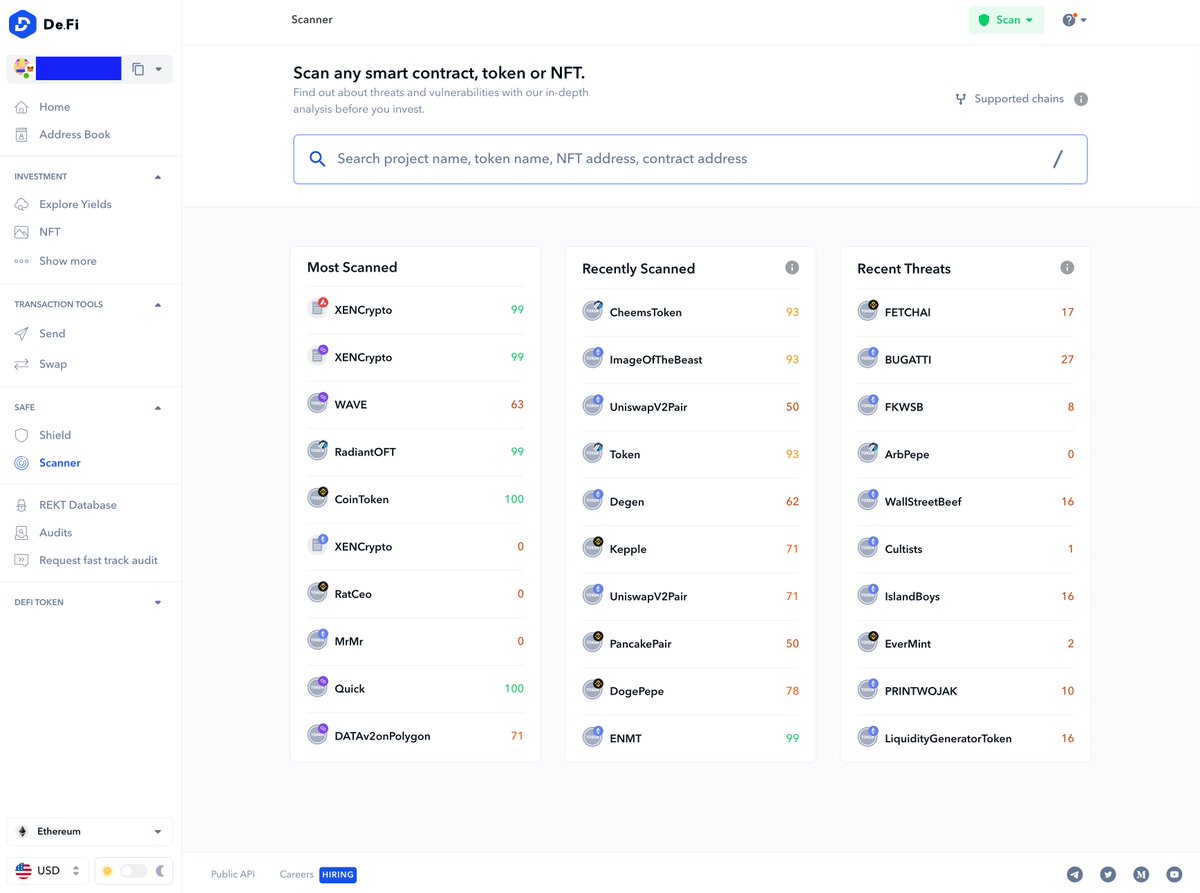Open ImageOfTheBeast scan result
1200x893 pixels.
(690, 360)
